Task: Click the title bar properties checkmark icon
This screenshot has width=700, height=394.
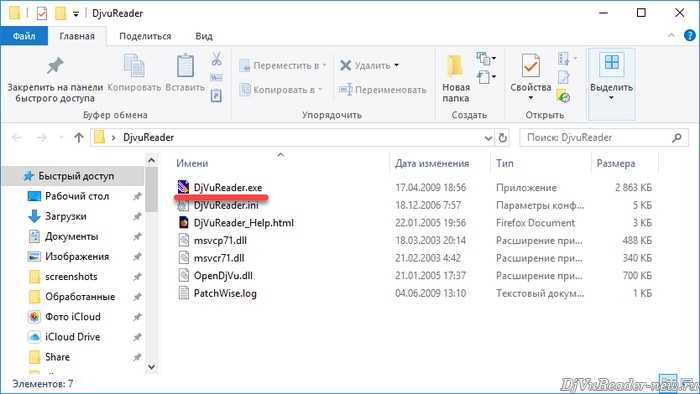Action: click(x=42, y=13)
